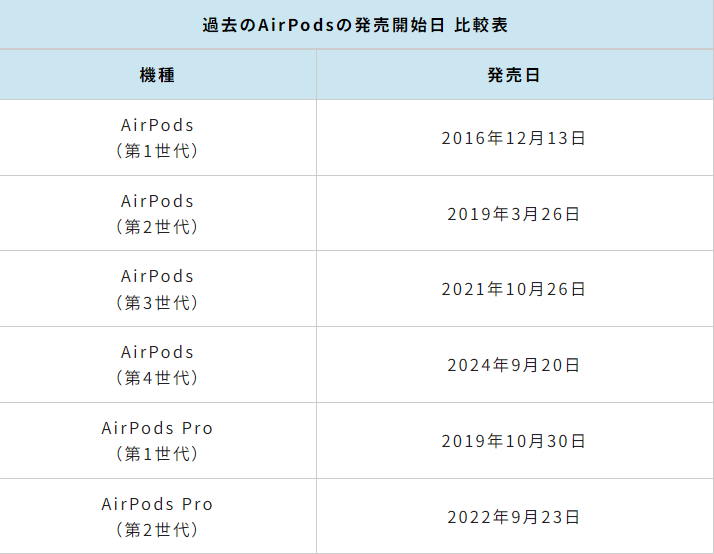Click the AirPods (第1世代) cell

158,137
